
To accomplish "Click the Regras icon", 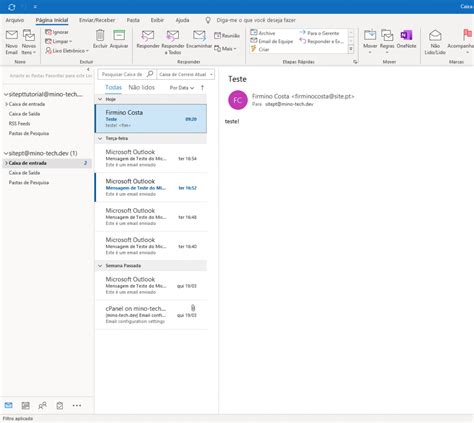I will point(387,35).
